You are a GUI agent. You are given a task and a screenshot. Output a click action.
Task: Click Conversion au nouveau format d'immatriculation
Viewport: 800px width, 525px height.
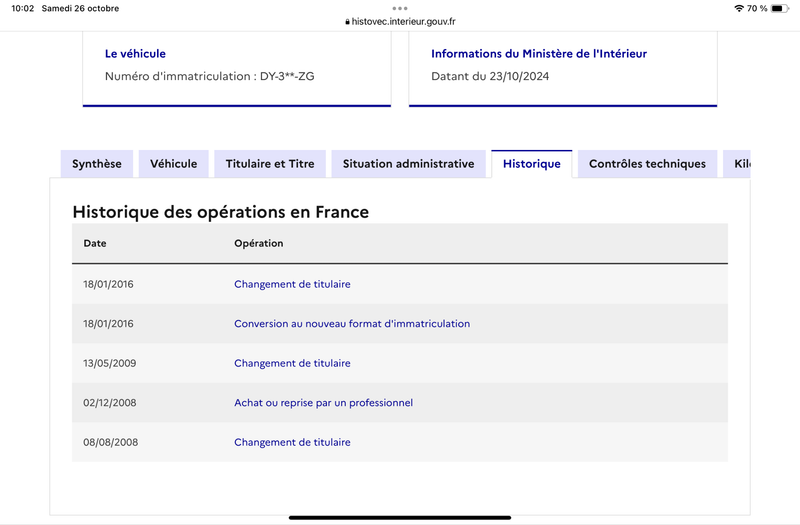click(x=352, y=323)
